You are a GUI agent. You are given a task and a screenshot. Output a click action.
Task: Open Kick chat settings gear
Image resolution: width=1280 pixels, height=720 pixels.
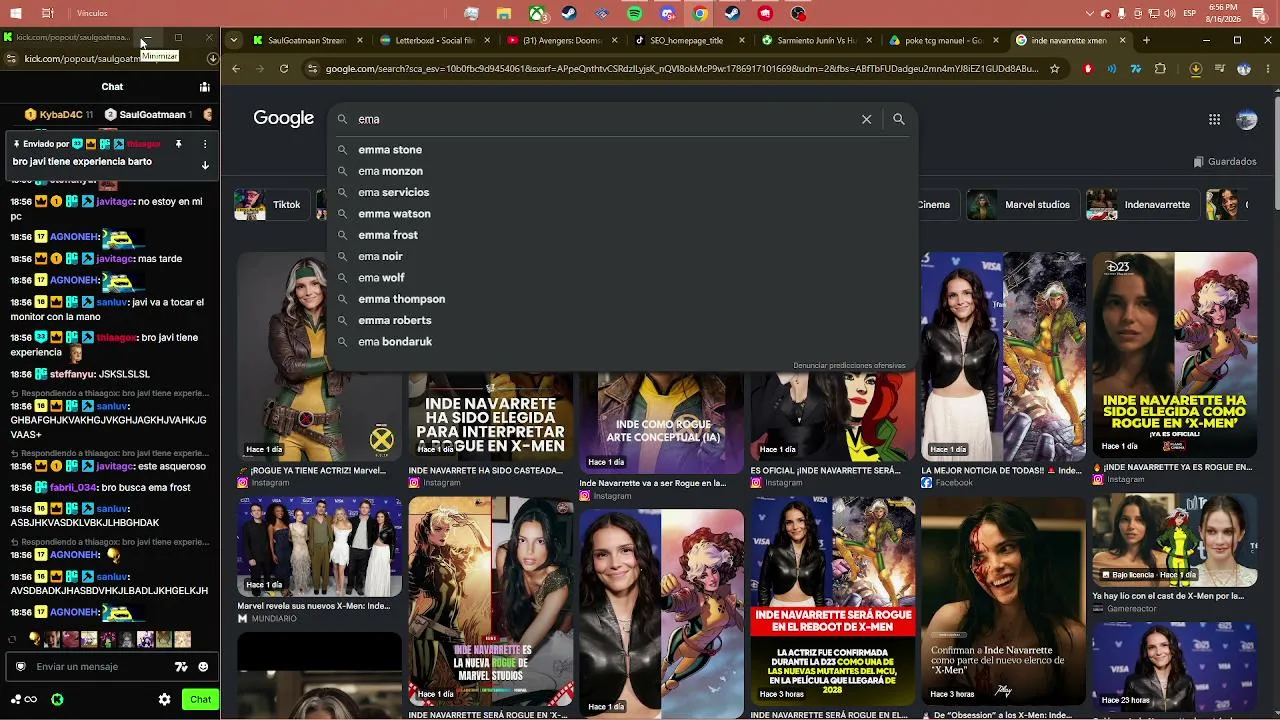tap(165, 700)
